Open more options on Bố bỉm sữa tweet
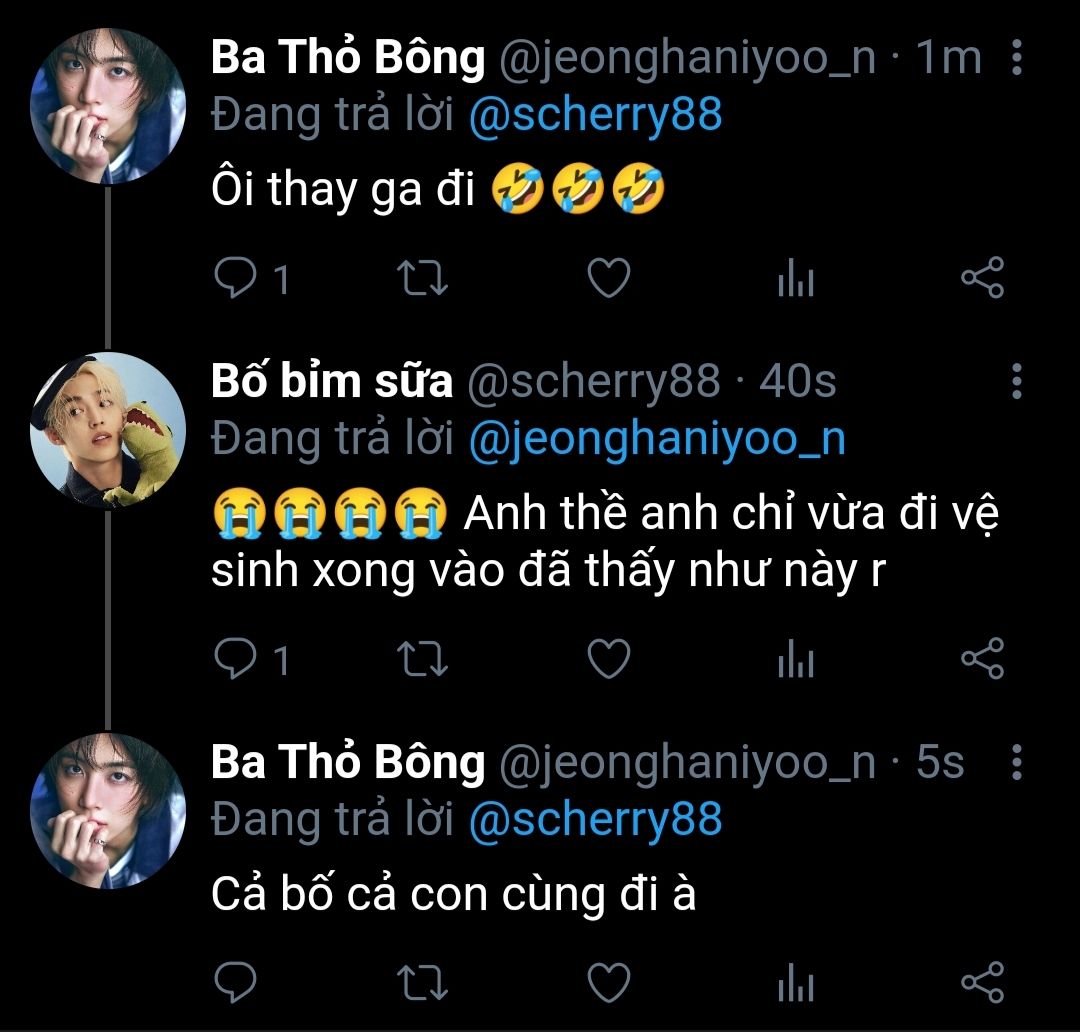Image resolution: width=1080 pixels, height=1032 pixels. pos(1016,381)
